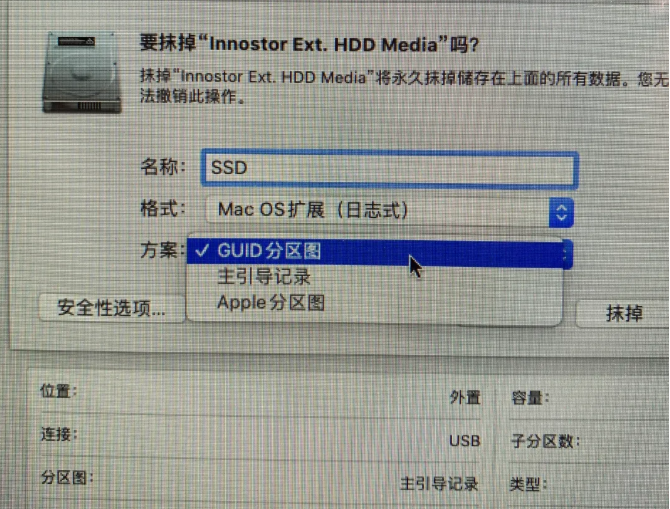This screenshot has width=670, height=509.
Task: Click the 安全性选项 button
Action: point(112,308)
